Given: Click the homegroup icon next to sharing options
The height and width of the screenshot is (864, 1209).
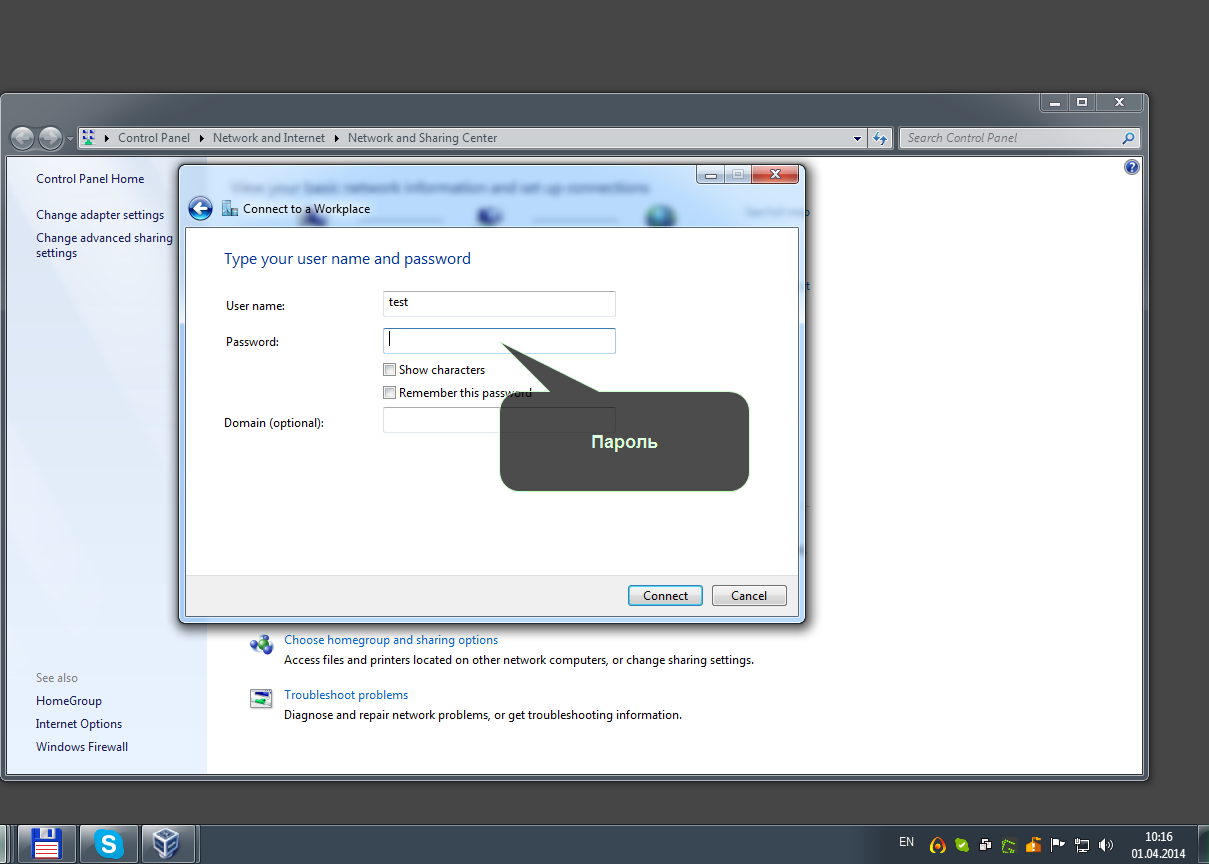Looking at the screenshot, I should pos(261,645).
